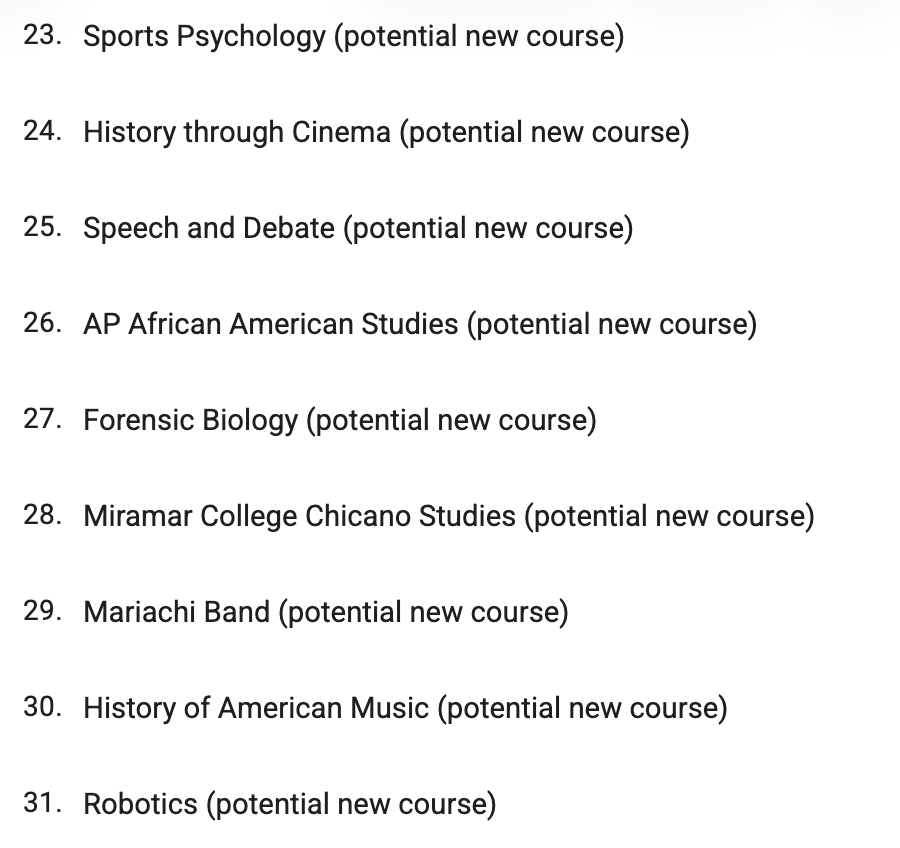Click list number 28

click(43, 517)
